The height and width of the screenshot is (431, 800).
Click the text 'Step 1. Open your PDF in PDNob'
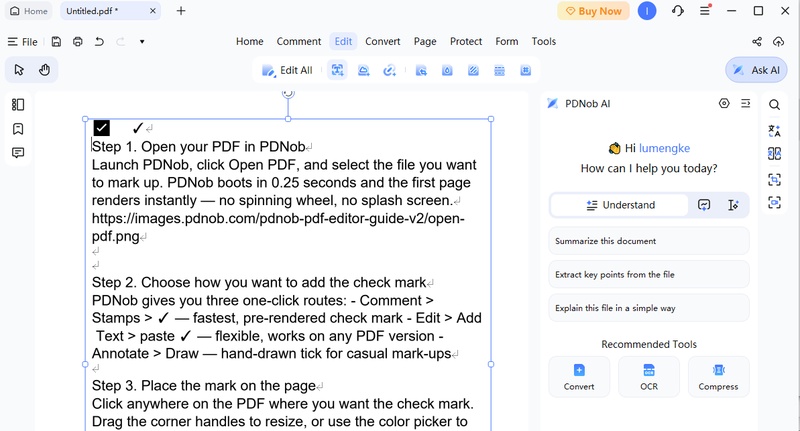[x=198, y=147]
